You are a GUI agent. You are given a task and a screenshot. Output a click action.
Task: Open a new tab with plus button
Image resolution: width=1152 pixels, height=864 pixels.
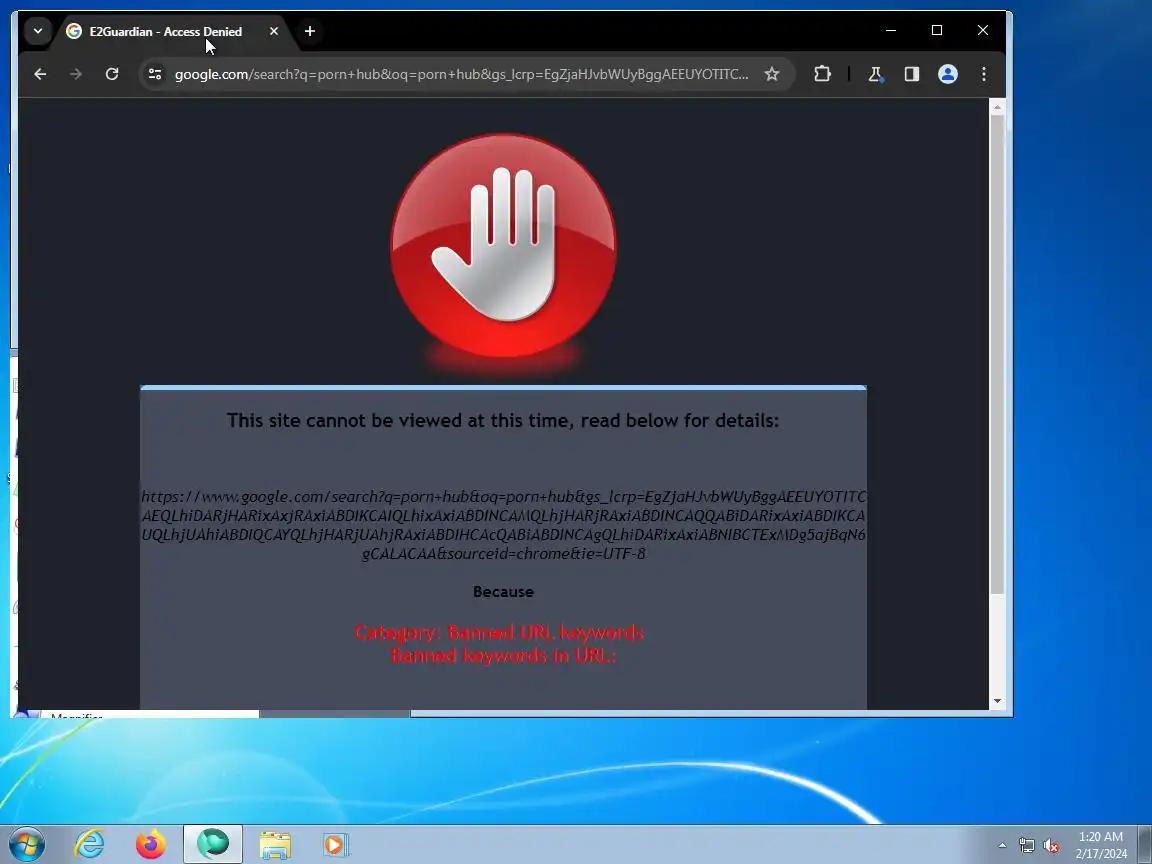(309, 32)
